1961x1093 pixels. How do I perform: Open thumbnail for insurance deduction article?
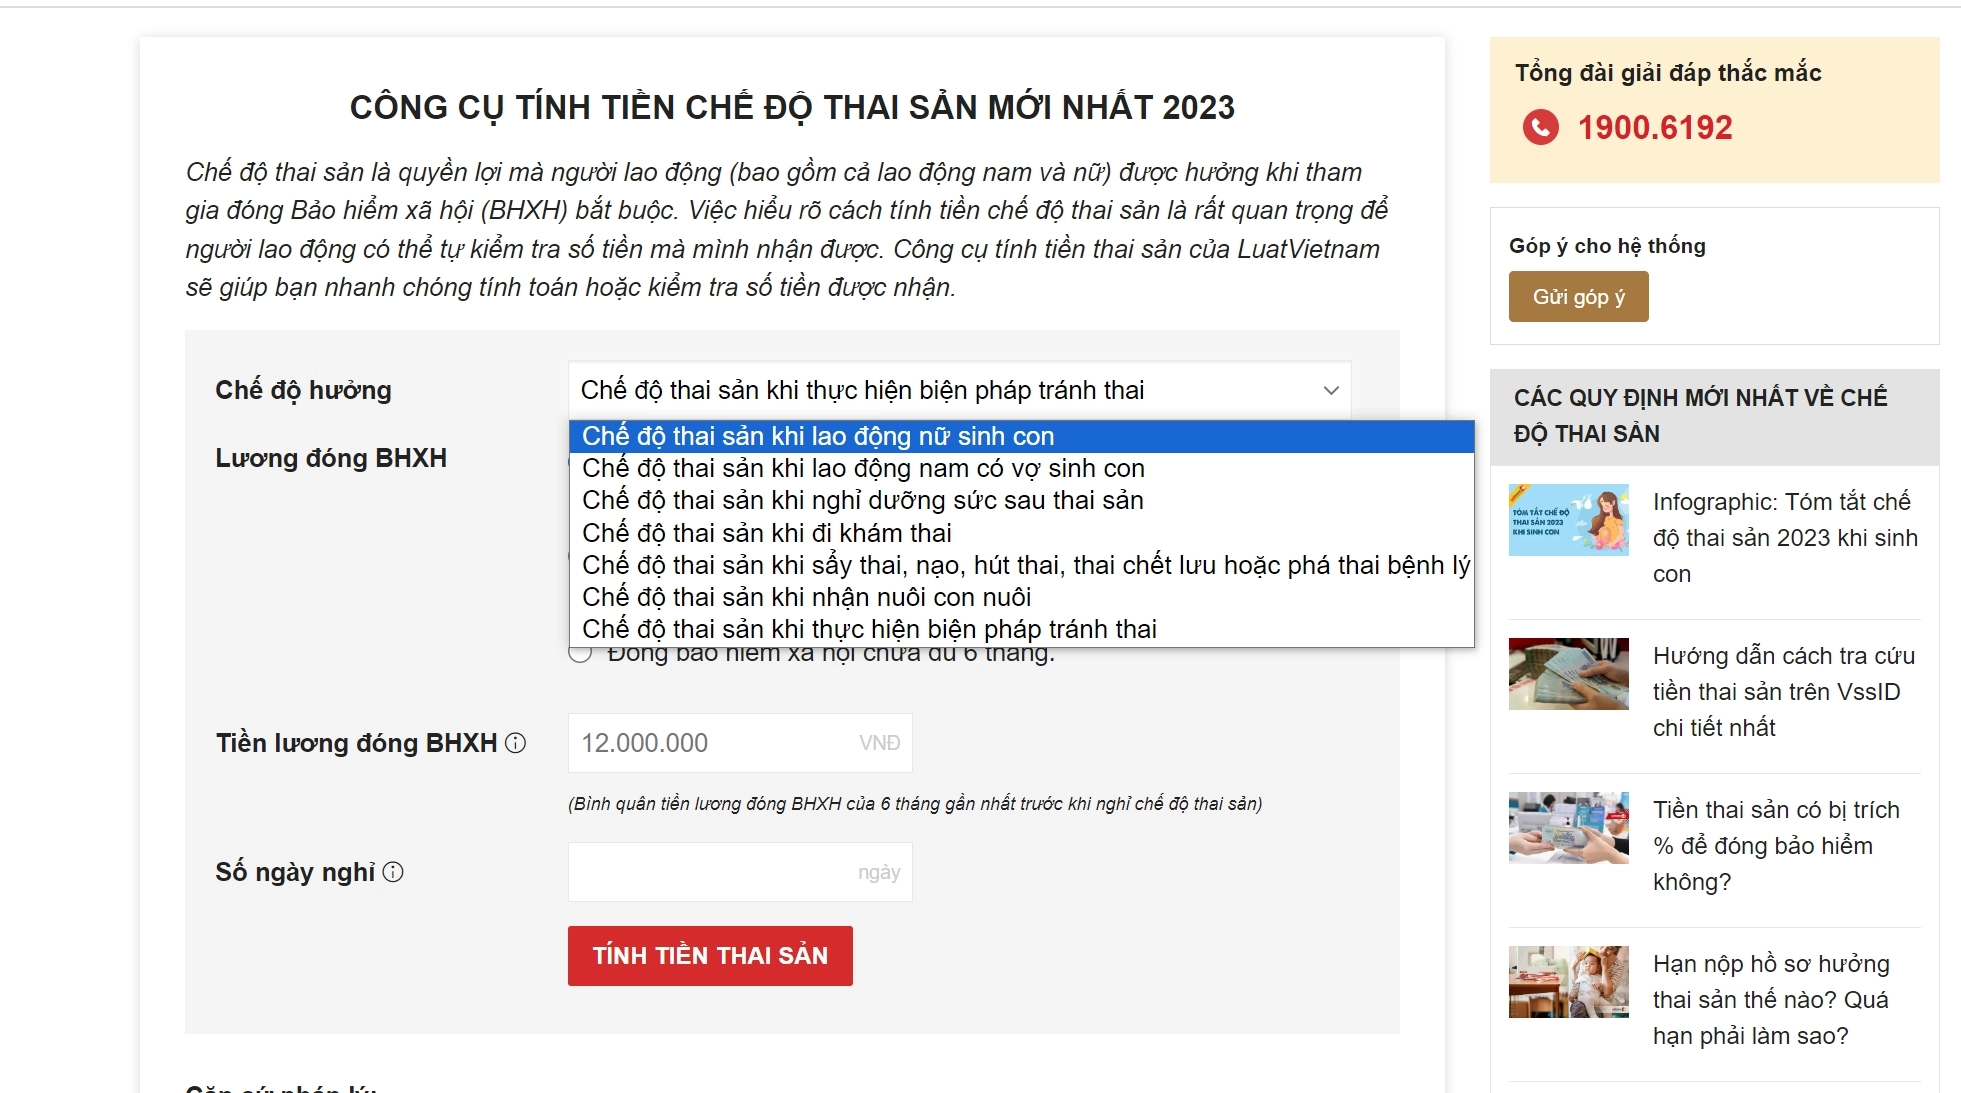point(1568,828)
